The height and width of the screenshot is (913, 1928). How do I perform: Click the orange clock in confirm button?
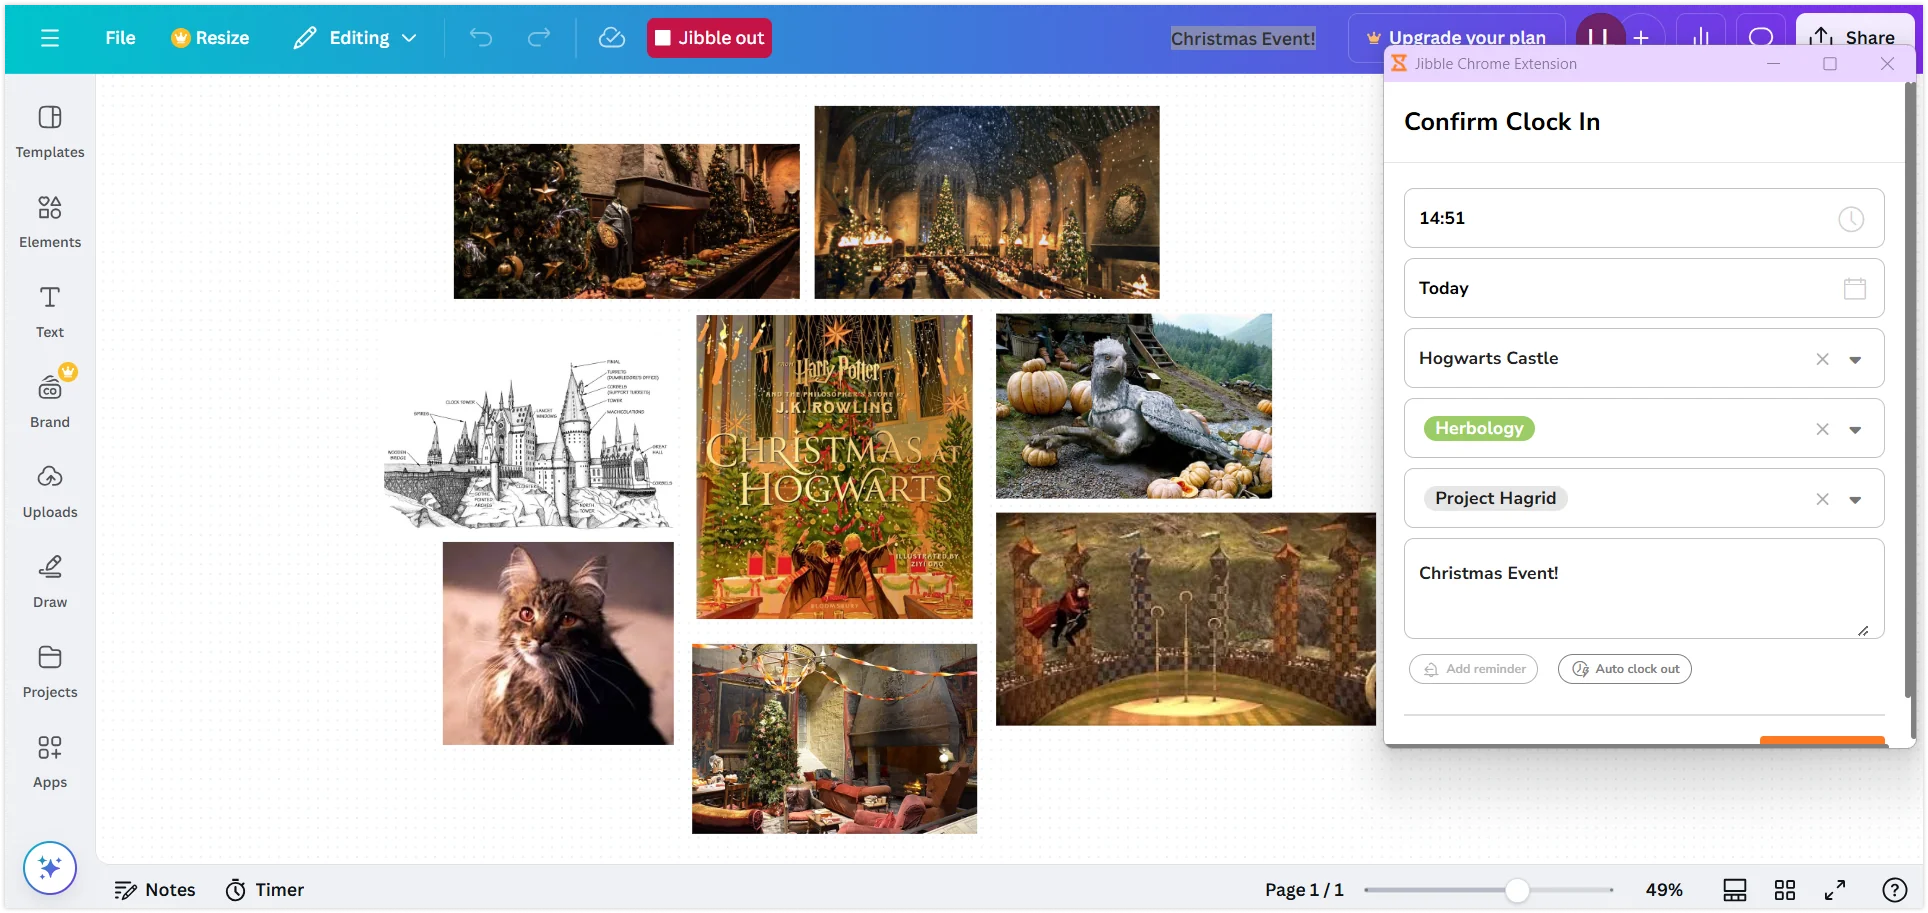coord(1822,741)
